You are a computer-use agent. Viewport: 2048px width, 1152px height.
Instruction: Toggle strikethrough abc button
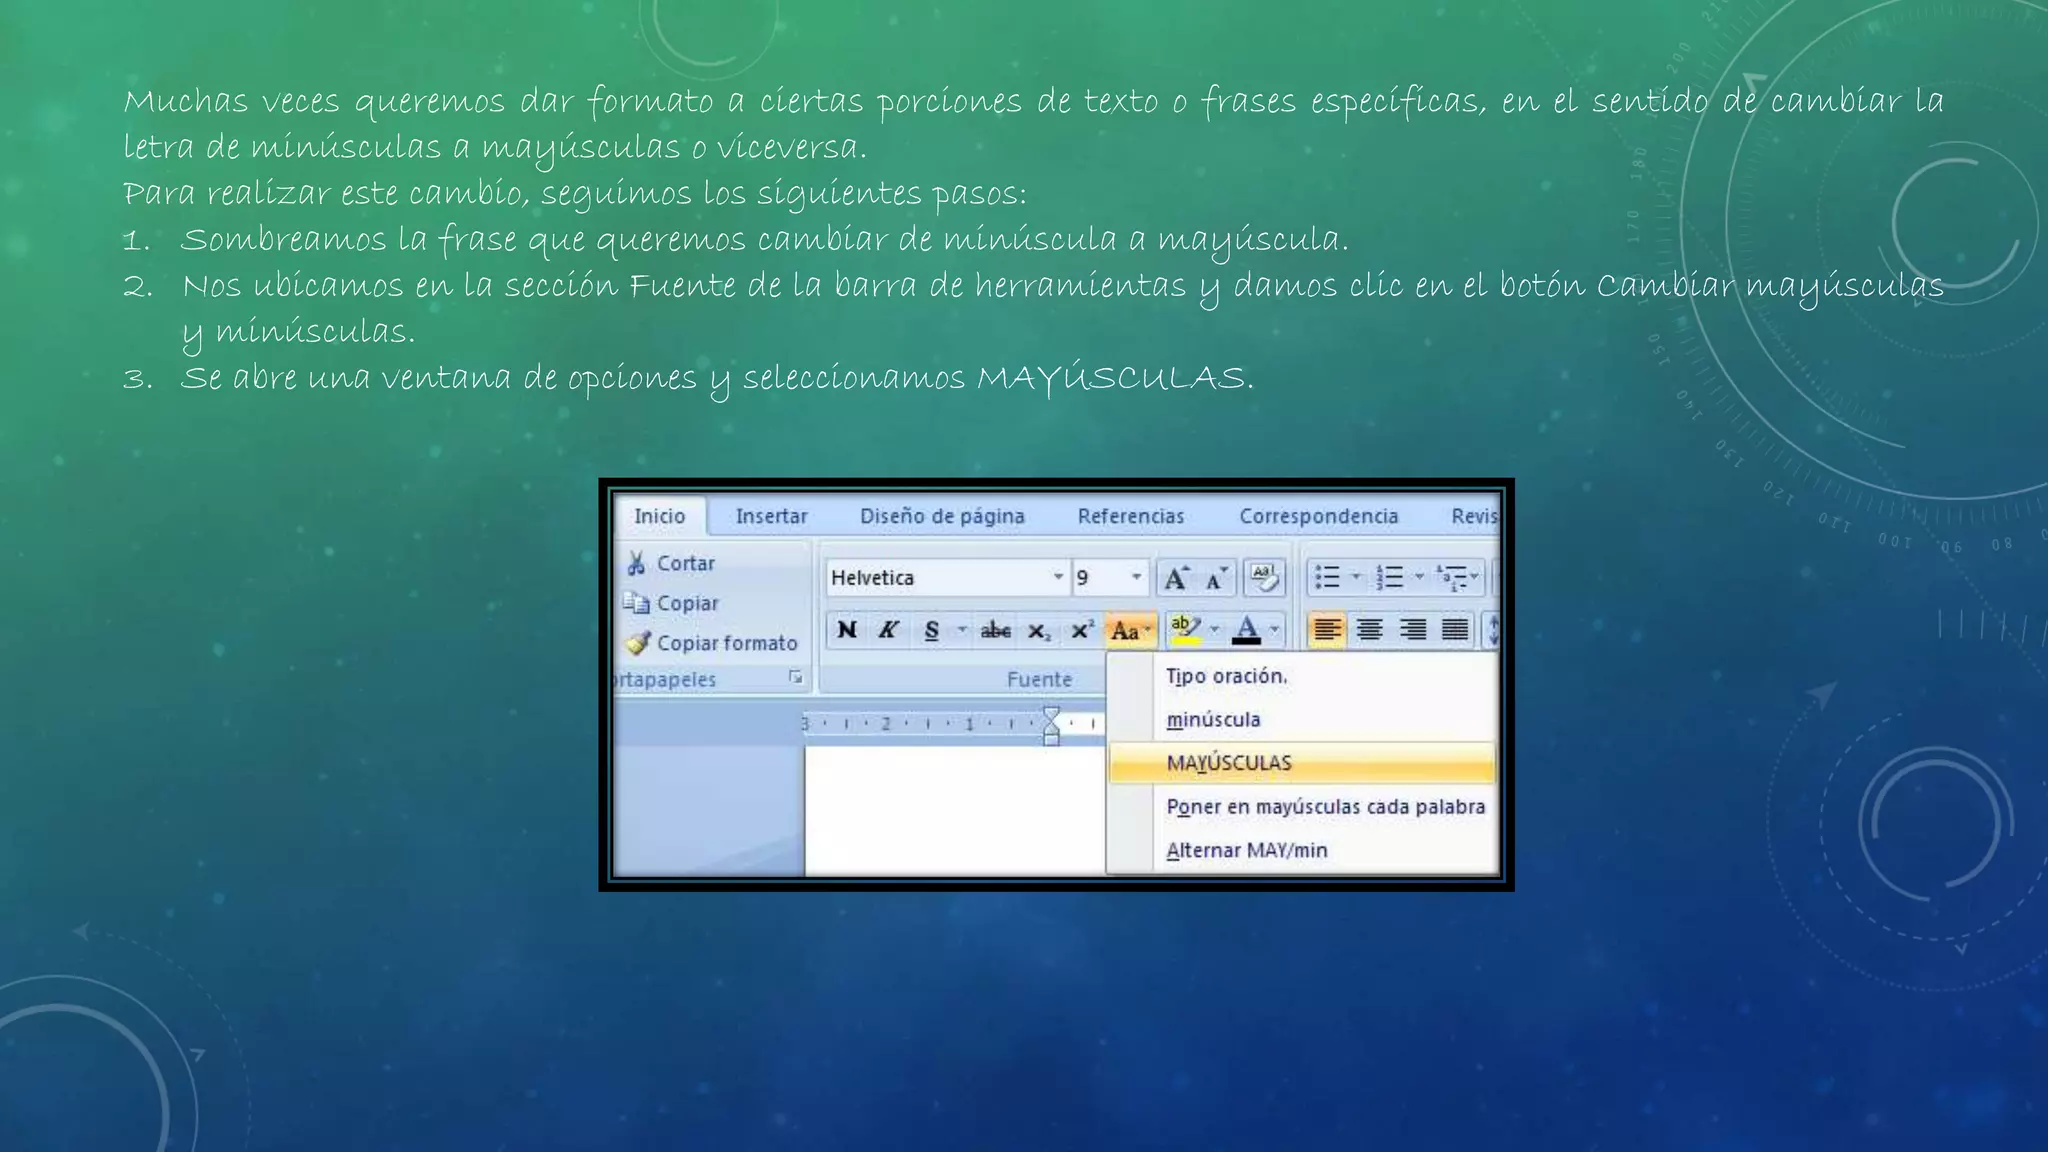pyautogui.click(x=996, y=630)
